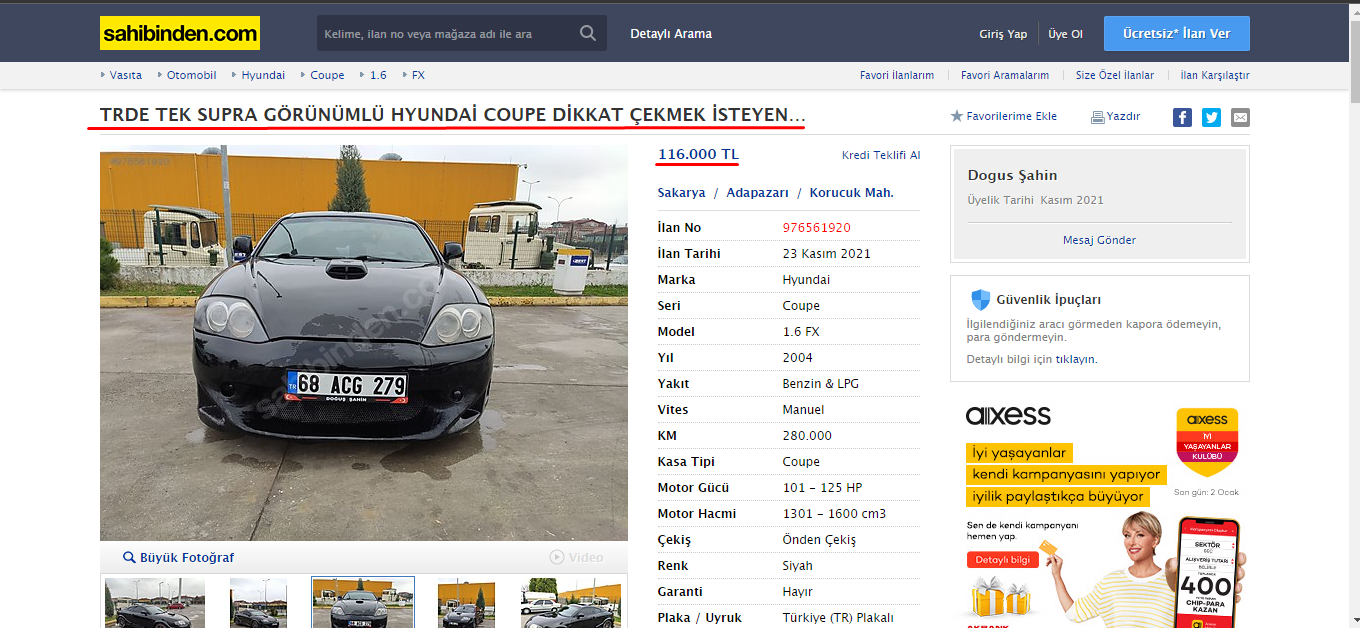Click the year value 2004
Viewport: 1360px width, 628px height.
(x=797, y=358)
